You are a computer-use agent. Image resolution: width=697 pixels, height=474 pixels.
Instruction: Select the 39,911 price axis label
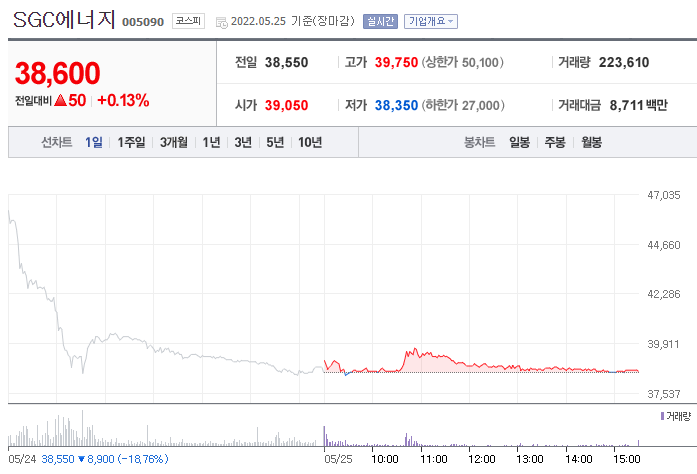point(663,344)
